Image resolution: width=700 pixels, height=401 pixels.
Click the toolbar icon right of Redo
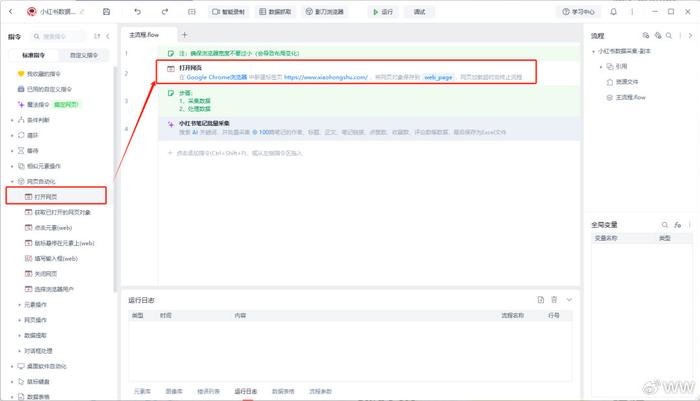pyautogui.click(x=192, y=12)
